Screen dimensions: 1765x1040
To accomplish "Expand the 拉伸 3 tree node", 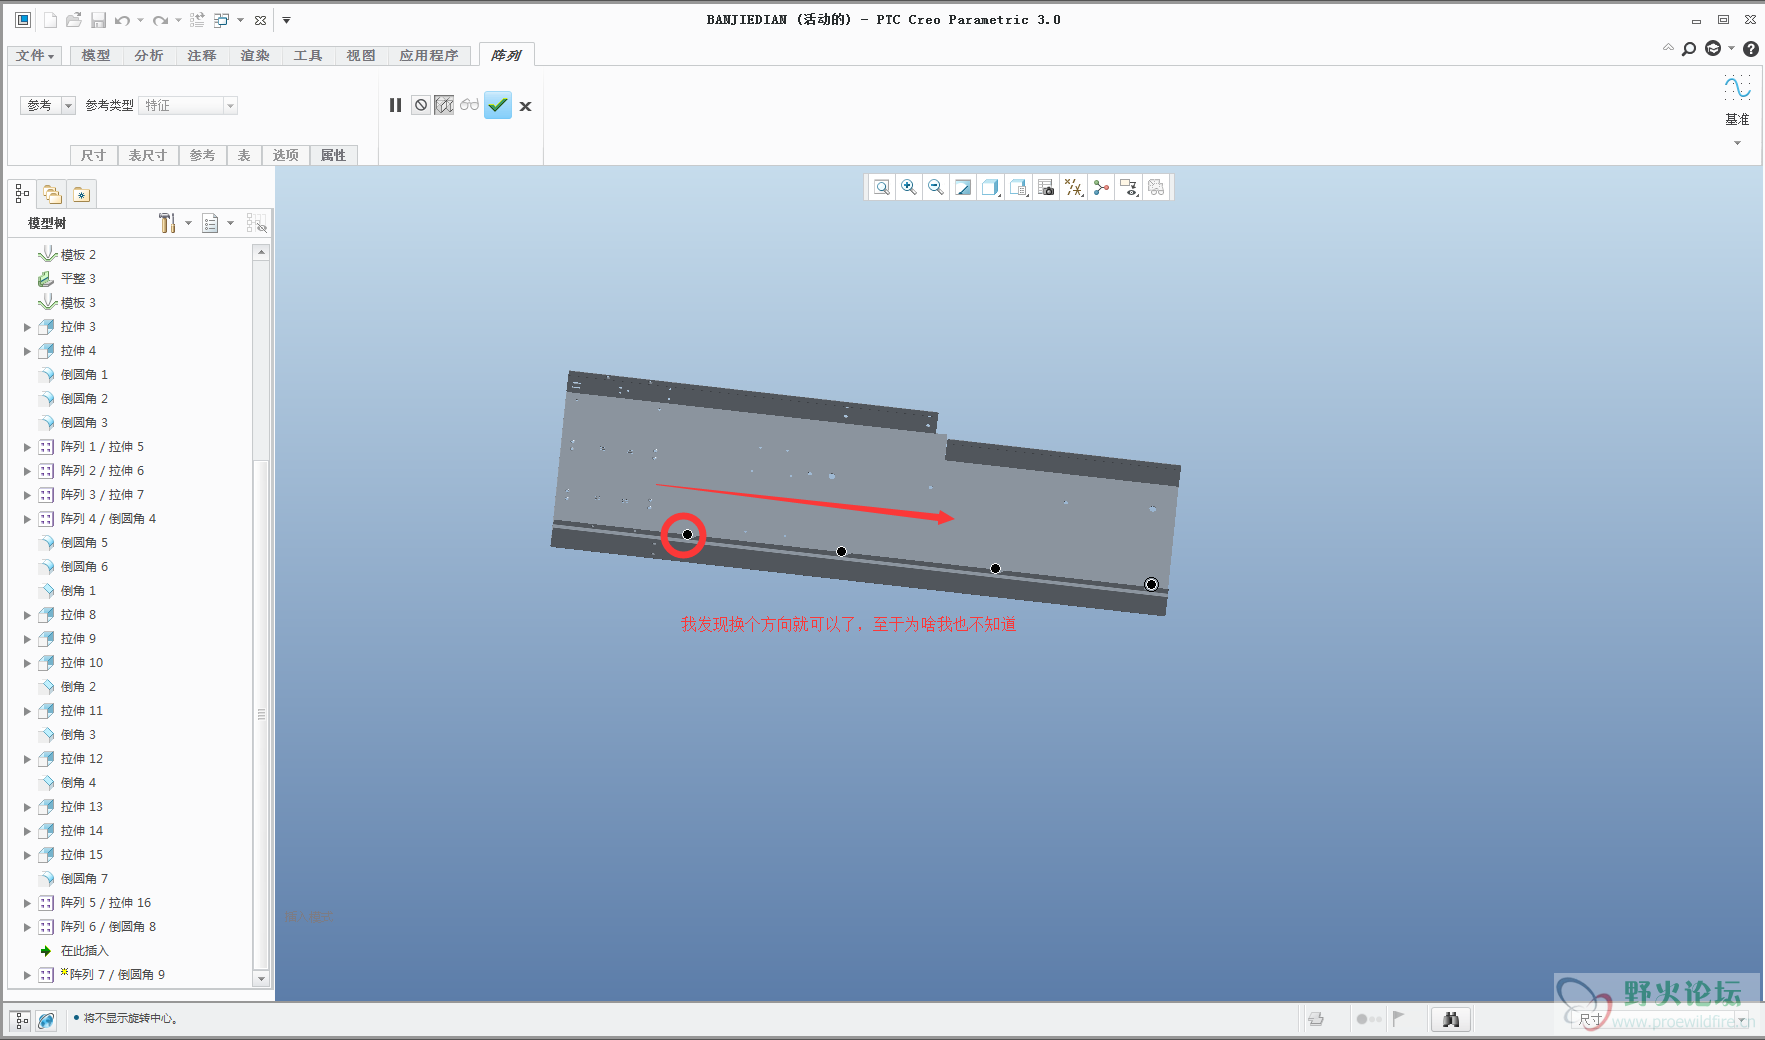I will [27, 327].
